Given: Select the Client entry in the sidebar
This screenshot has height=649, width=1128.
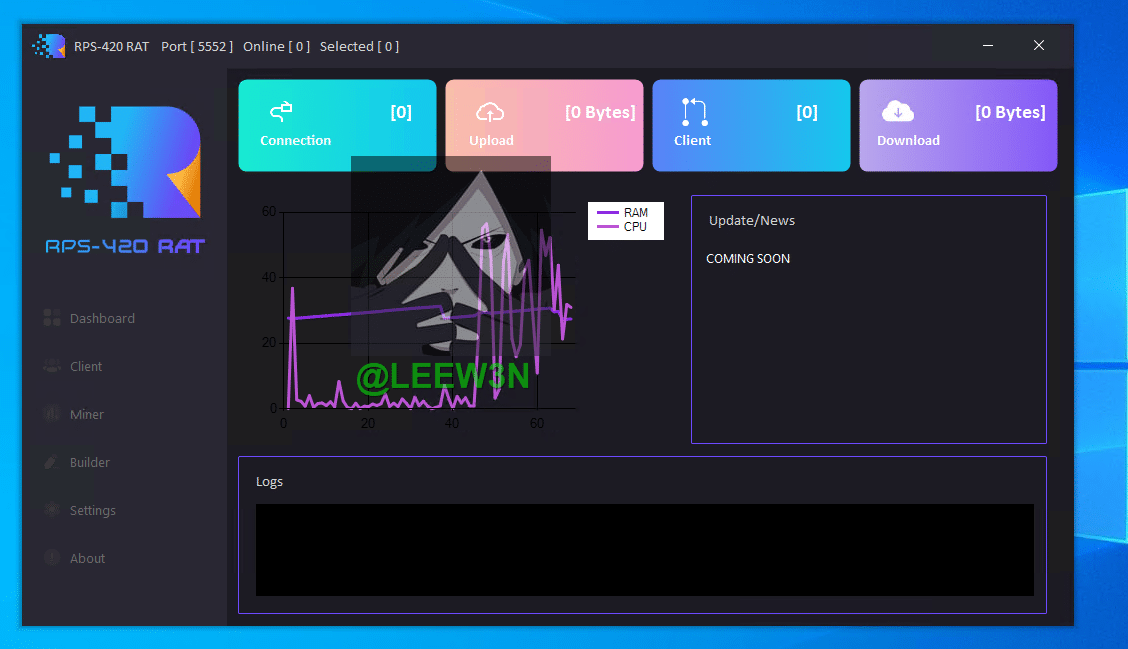Looking at the screenshot, I should [86, 366].
